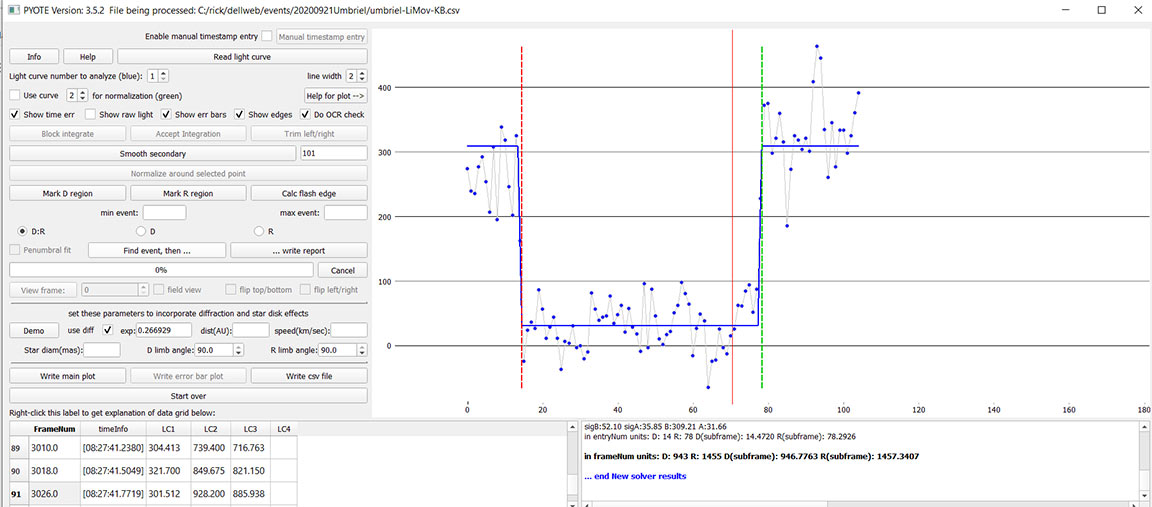The width and height of the screenshot is (1152, 507).
Task: Toggle Show err bars checkbox
Action: click(x=165, y=115)
